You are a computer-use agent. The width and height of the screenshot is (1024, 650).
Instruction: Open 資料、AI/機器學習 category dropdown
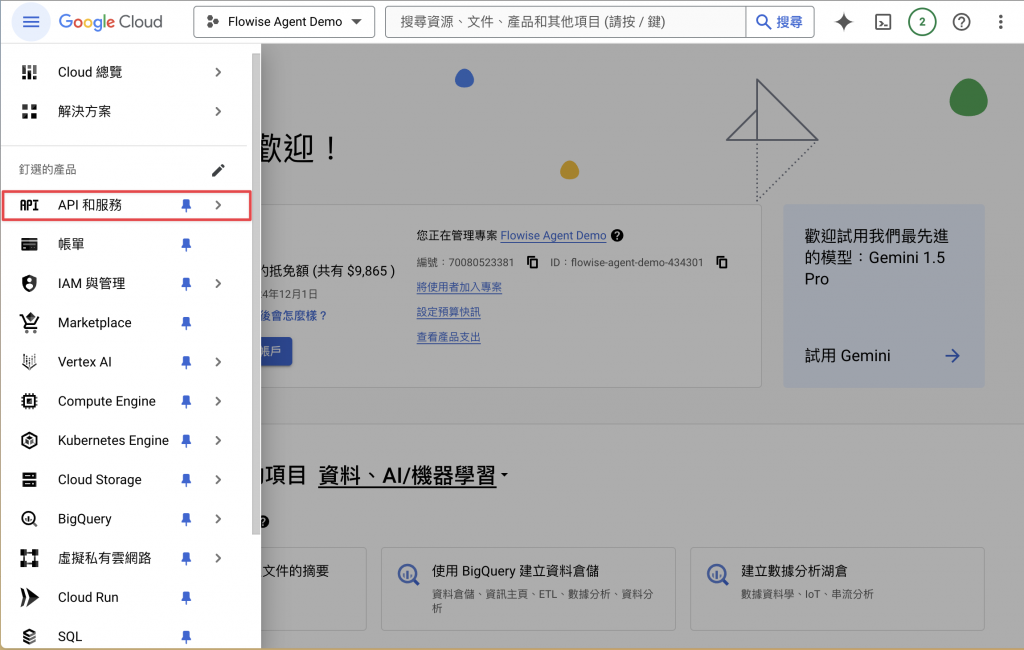tap(413, 476)
